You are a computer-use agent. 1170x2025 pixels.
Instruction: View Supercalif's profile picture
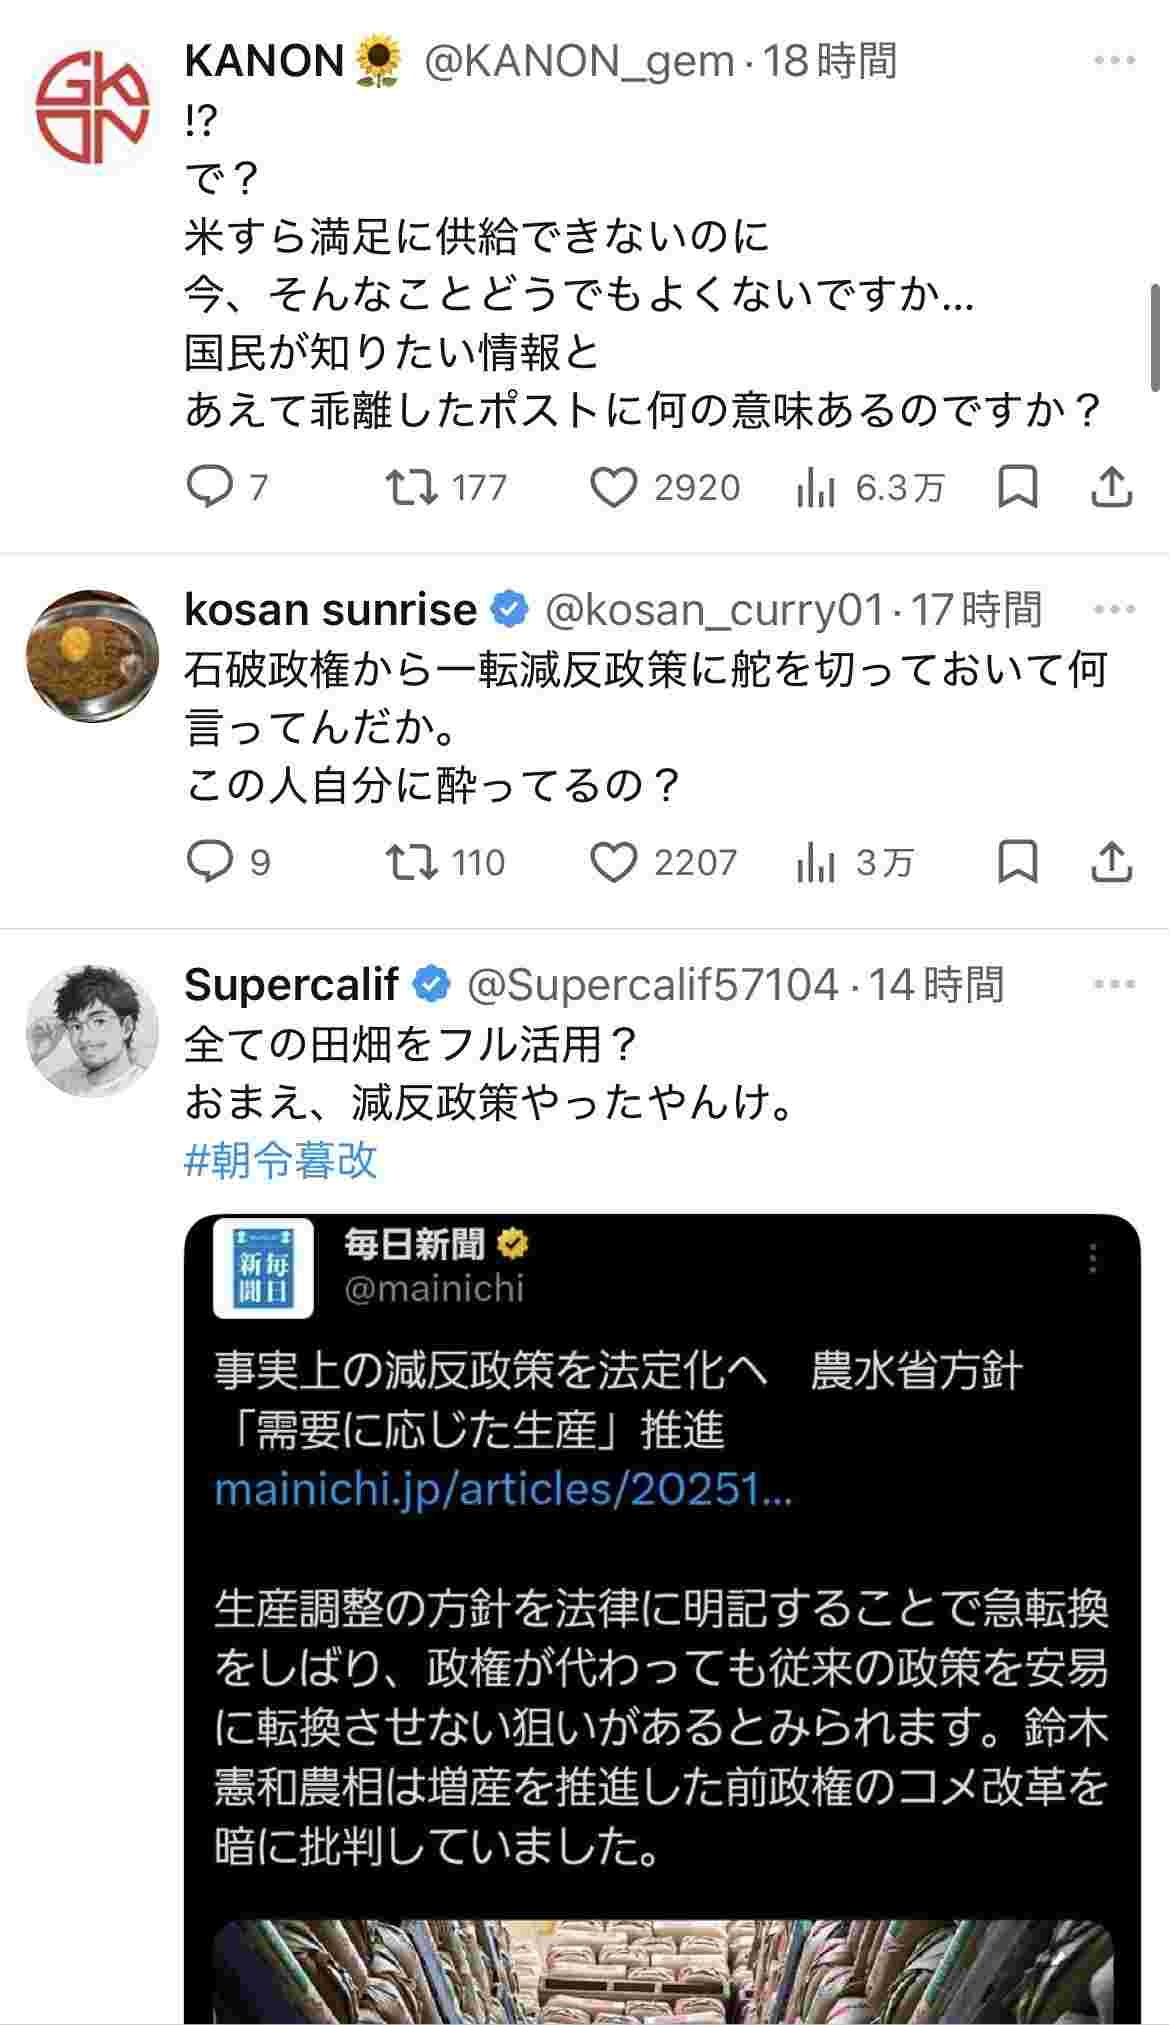click(92, 1030)
